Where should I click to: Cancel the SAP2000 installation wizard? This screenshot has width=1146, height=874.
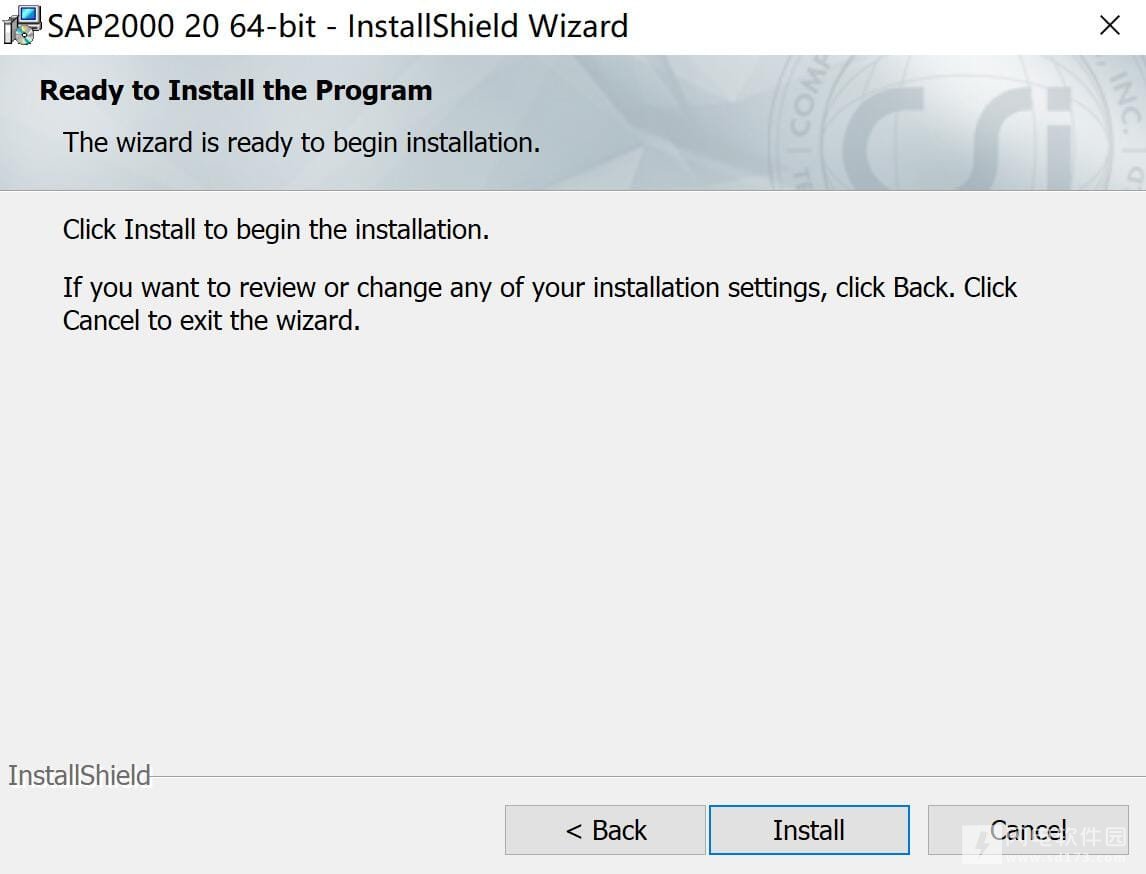click(1028, 830)
